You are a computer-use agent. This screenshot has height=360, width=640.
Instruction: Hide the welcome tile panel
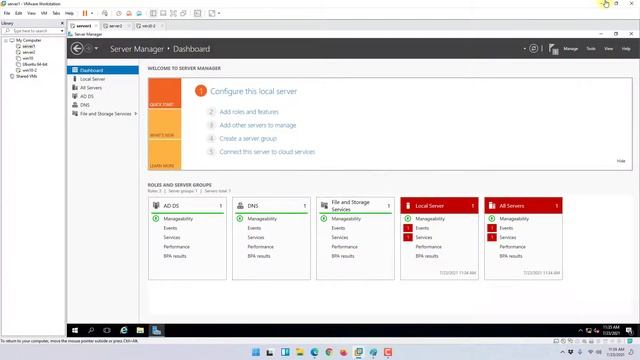pyautogui.click(x=621, y=161)
